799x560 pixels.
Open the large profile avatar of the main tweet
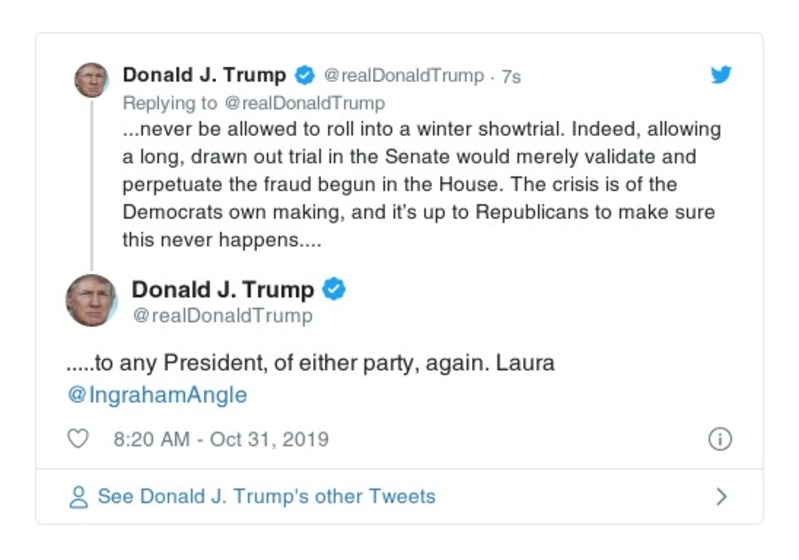pyautogui.click(x=91, y=301)
